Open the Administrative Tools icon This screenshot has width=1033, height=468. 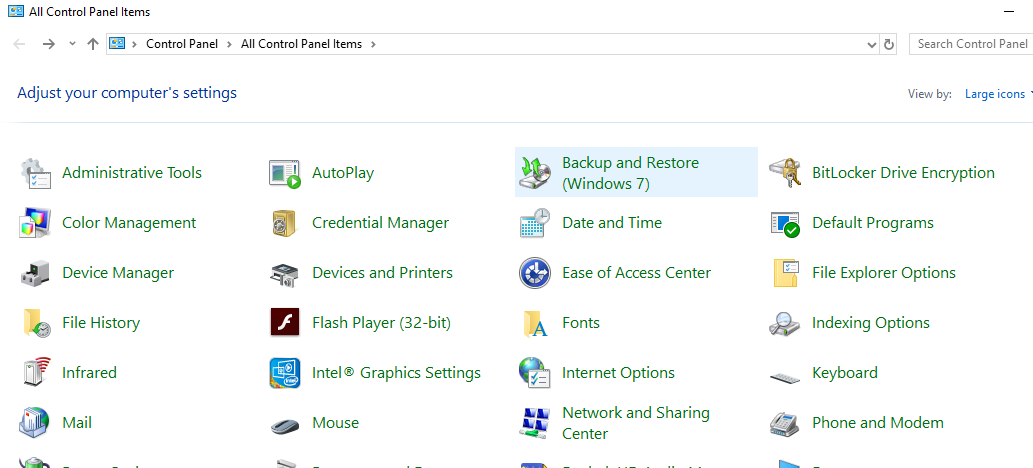click(x=36, y=173)
